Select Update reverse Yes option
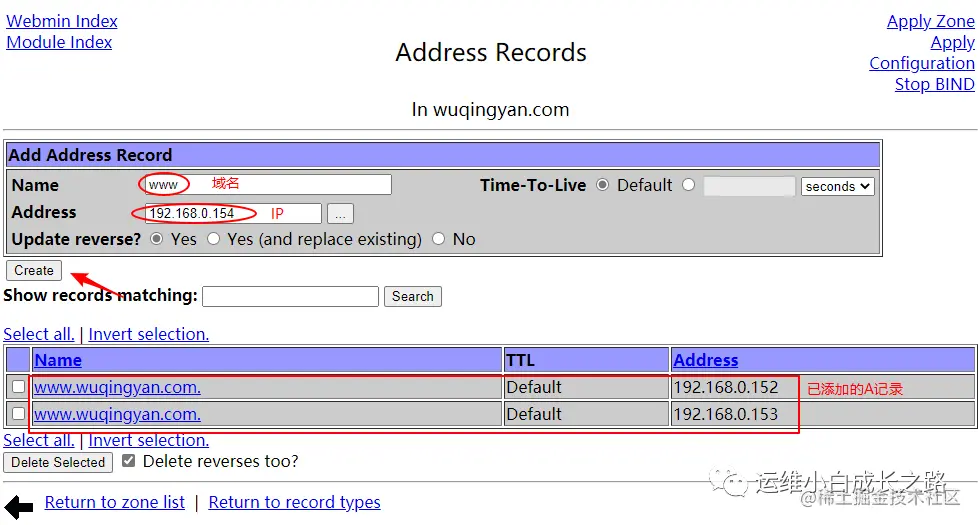Screen dimensions: 978x525 click(157, 239)
